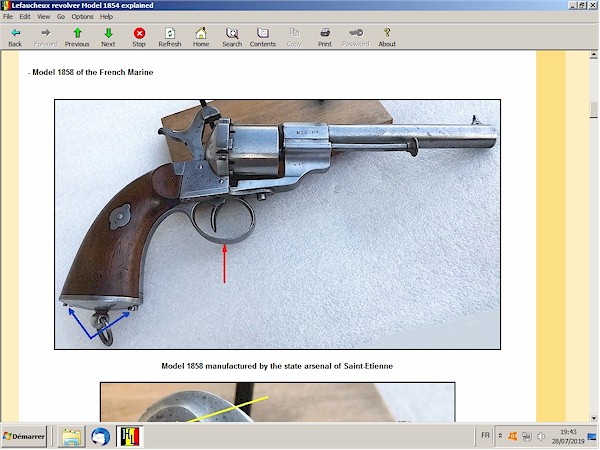Click the FR language indicator
Viewport: 600px width, 450px height.
coord(485,435)
